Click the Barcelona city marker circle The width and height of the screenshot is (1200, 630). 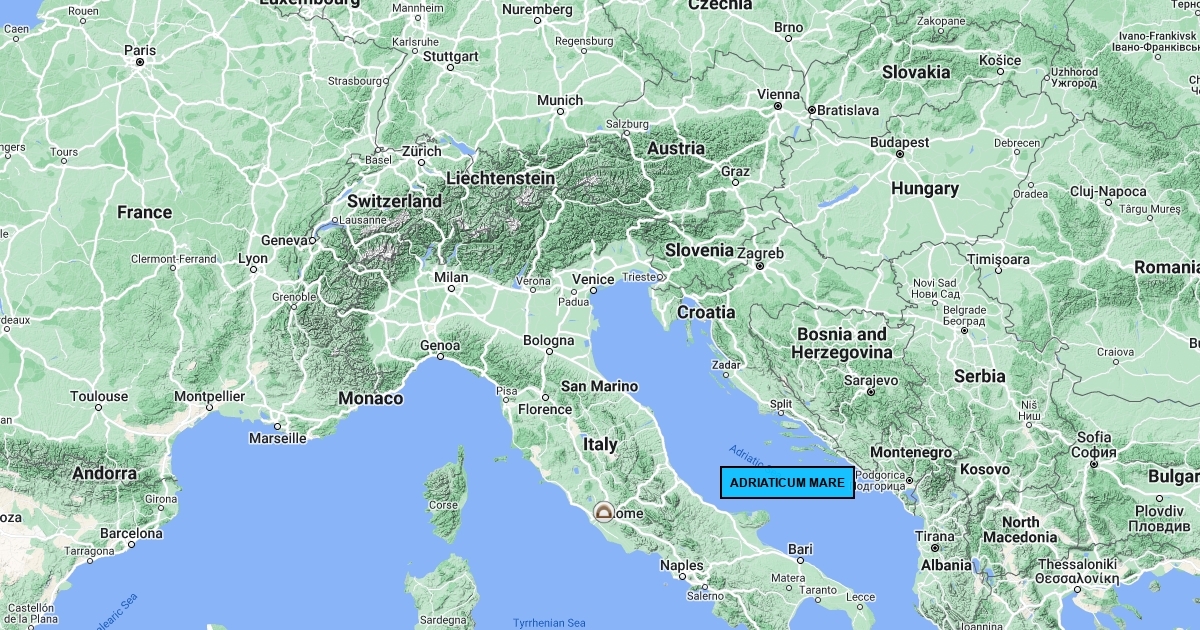tap(131, 546)
